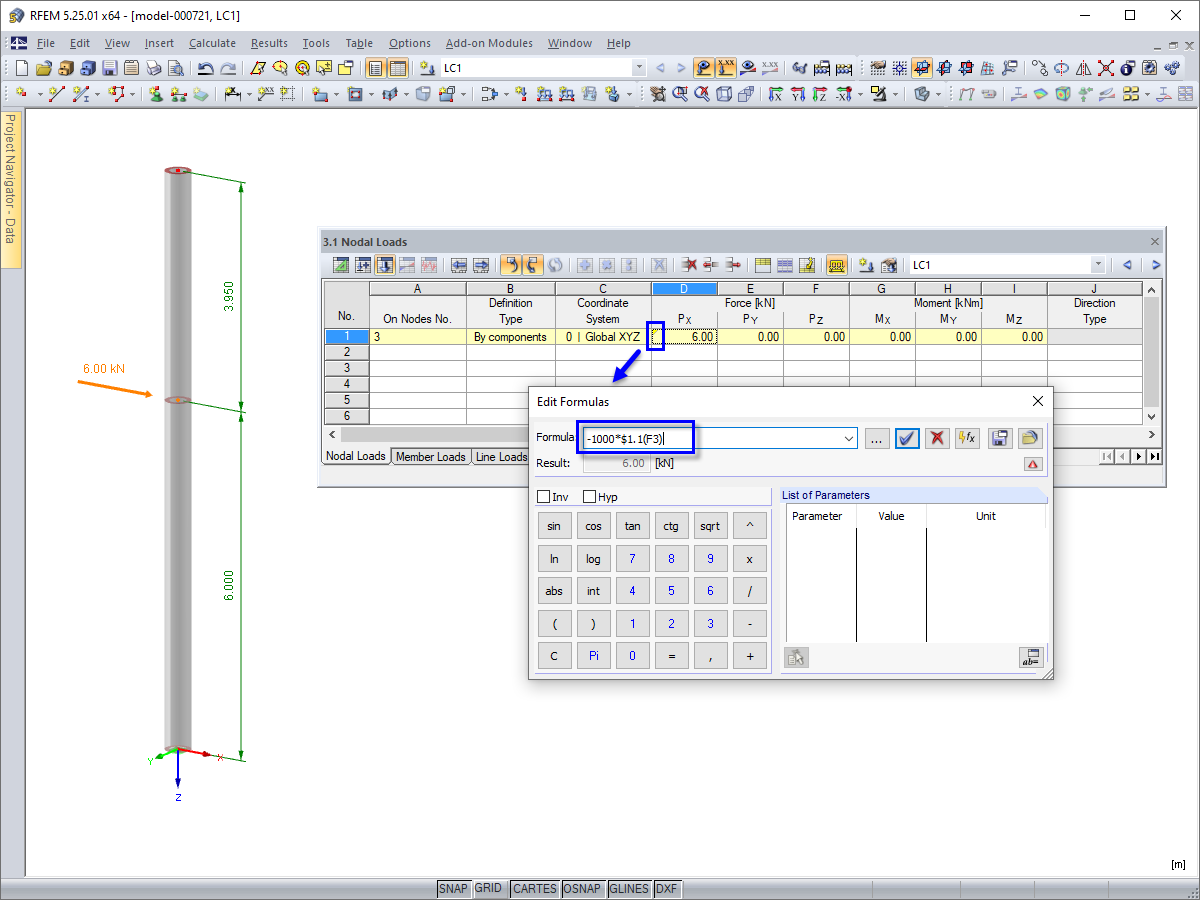
Task: Switch to the Line Loads tab
Action: tap(500, 457)
